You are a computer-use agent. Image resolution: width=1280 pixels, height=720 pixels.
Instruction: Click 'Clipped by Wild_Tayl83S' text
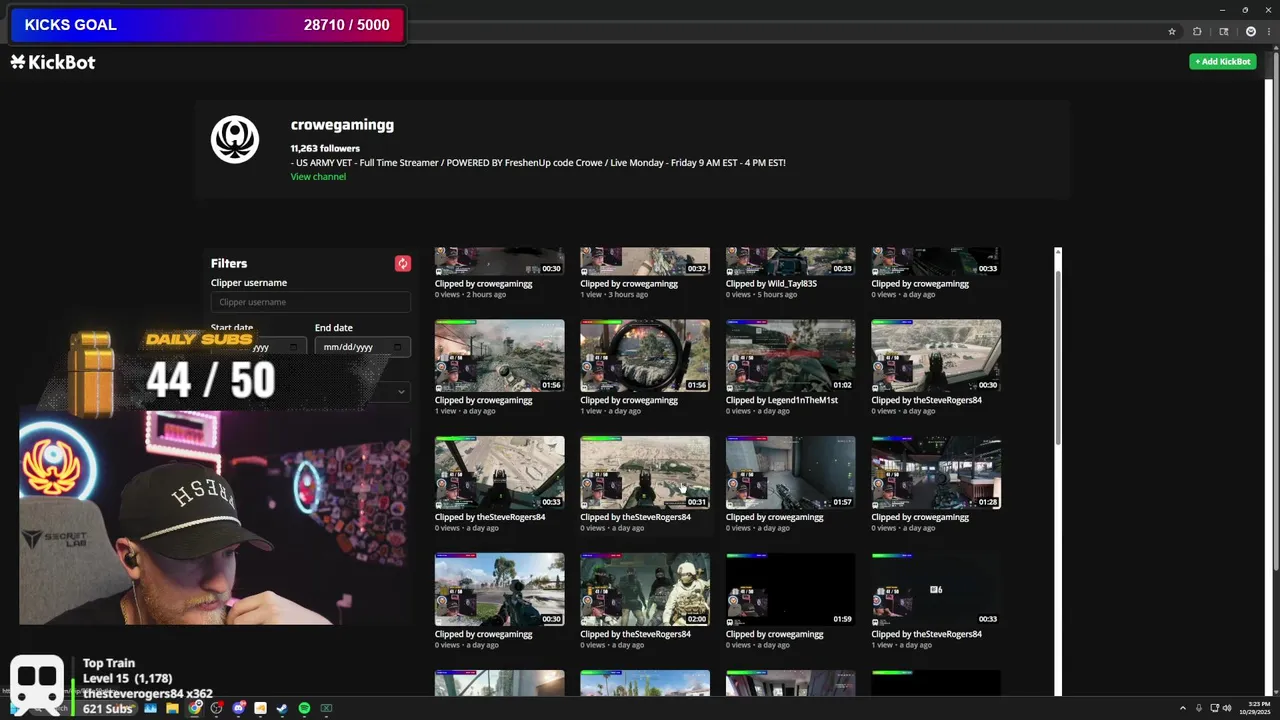click(771, 283)
